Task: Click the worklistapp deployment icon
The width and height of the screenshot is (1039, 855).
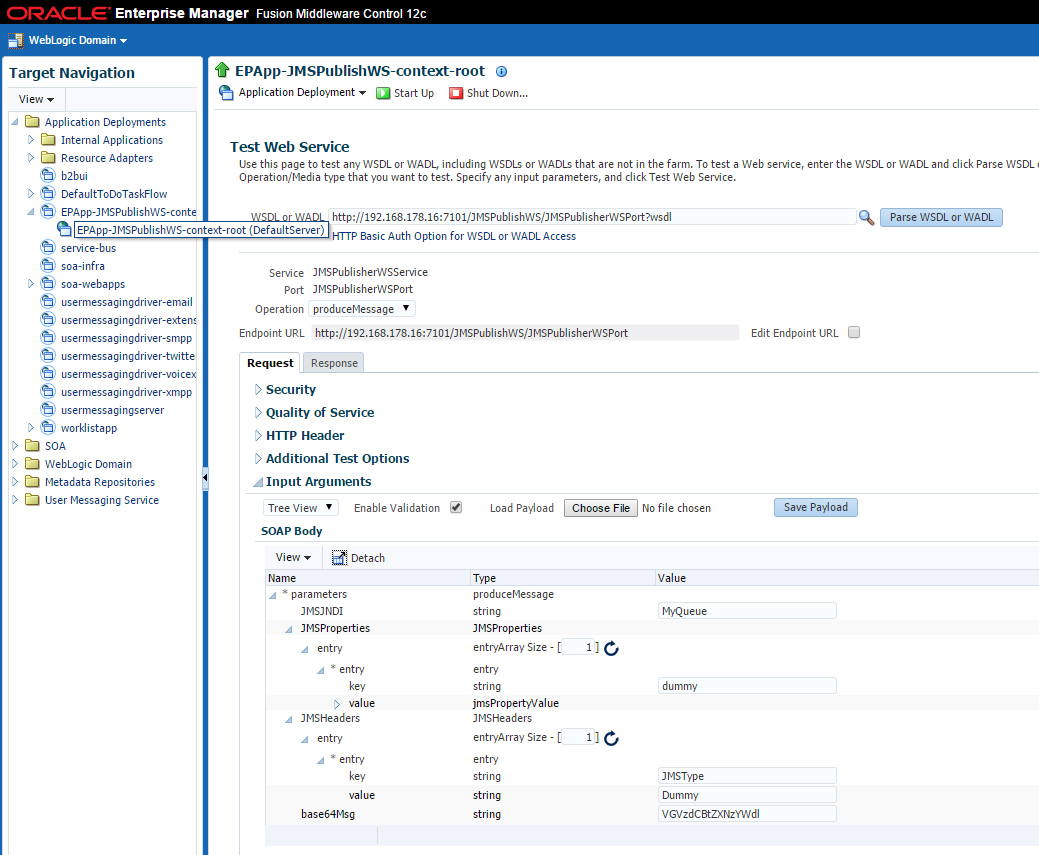Action: coord(48,428)
